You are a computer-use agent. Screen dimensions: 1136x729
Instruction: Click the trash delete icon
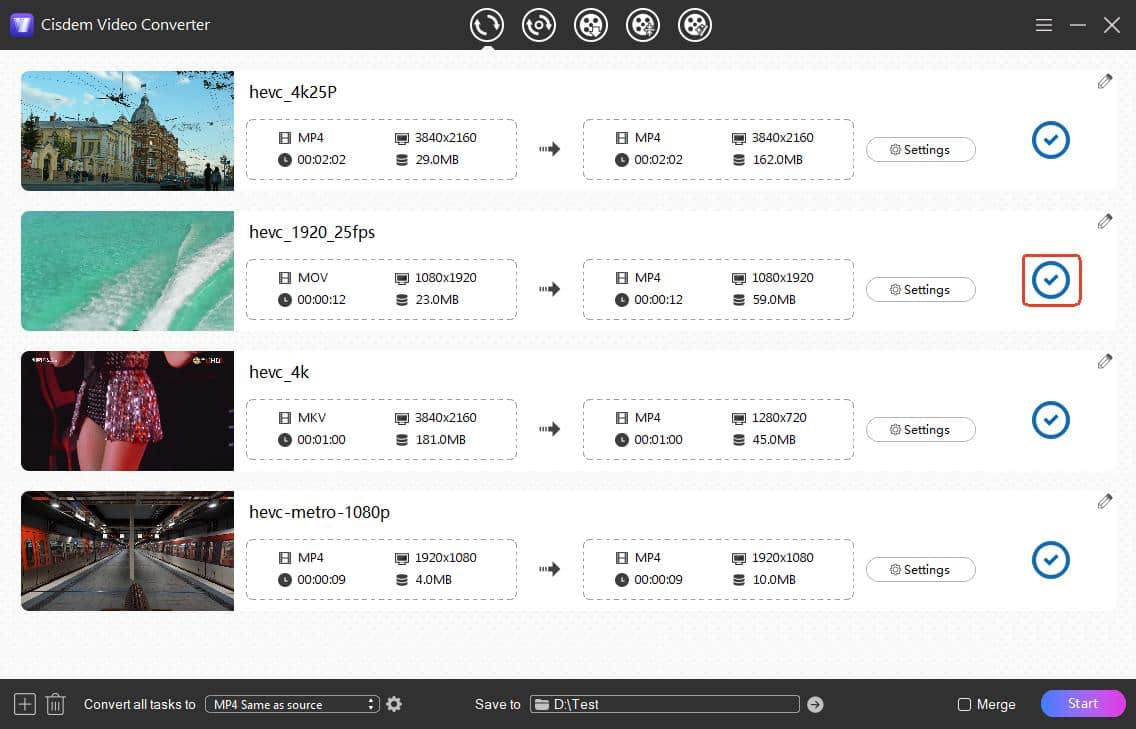[56, 704]
